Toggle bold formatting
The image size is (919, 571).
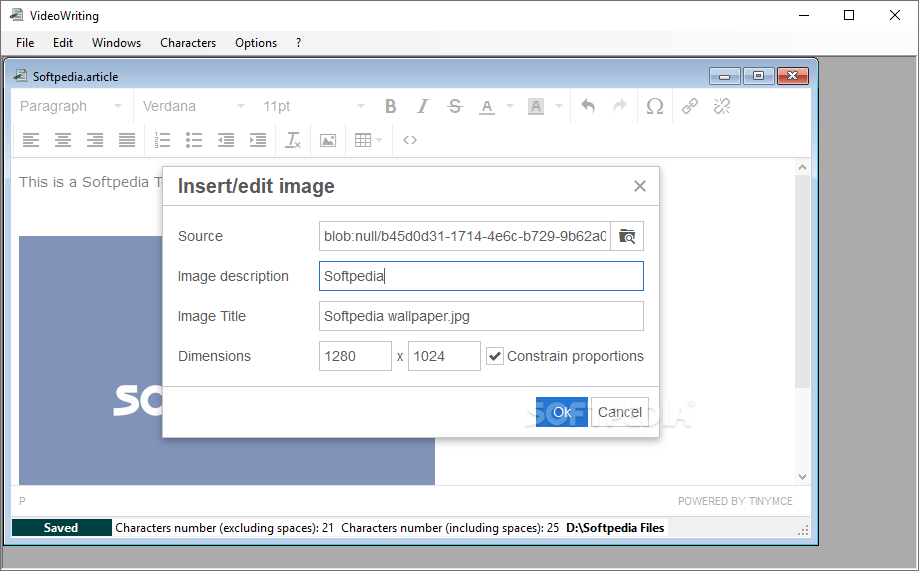(390, 106)
